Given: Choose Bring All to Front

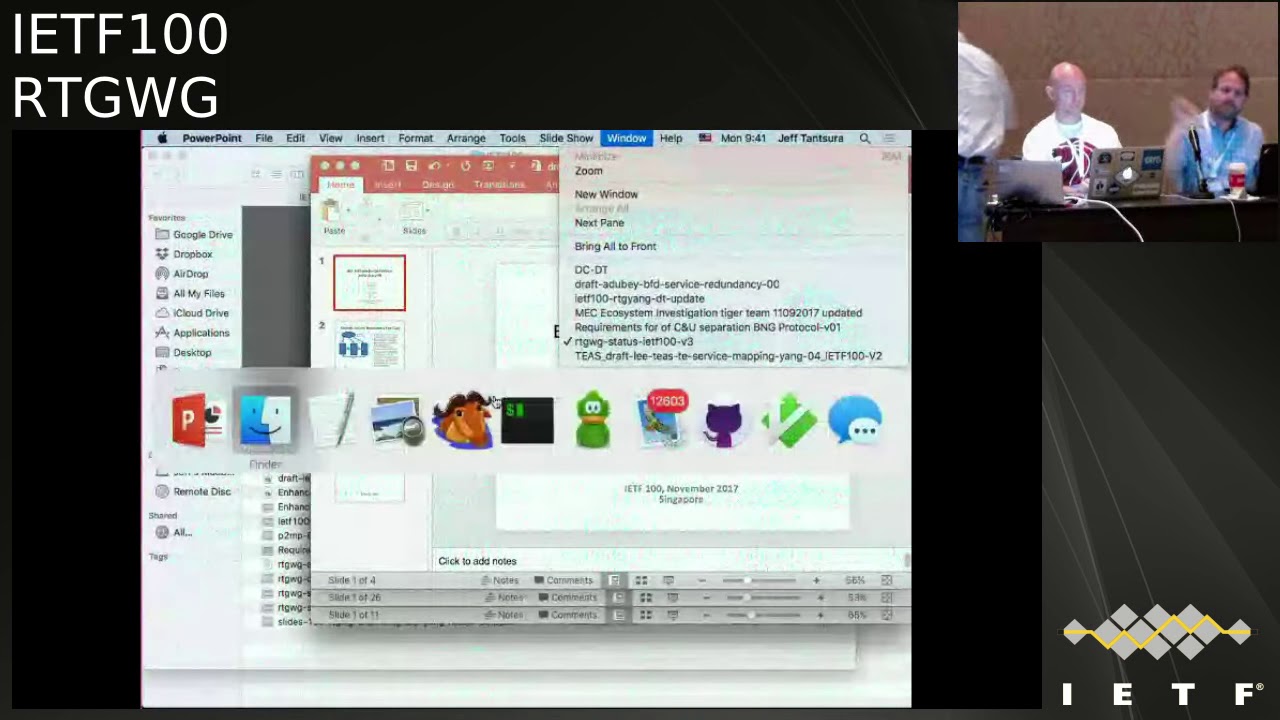Looking at the screenshot, I should pyautogui.click(x=615, y=247).
